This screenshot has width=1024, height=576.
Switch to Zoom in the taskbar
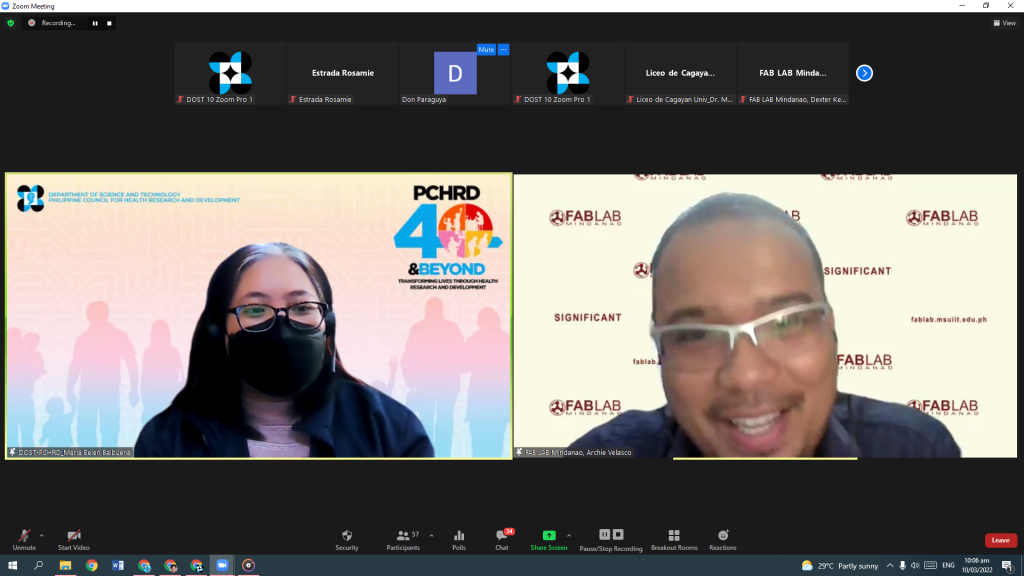pos(223,566)
